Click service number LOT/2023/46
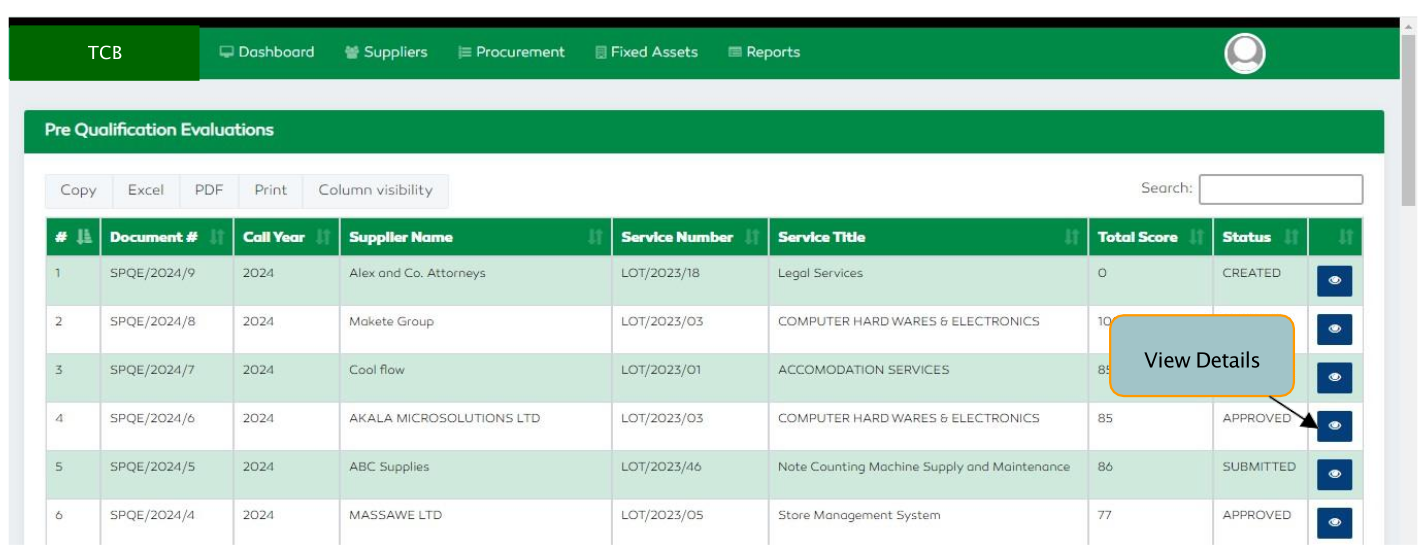1426x551 pixels. click(662, 466)
